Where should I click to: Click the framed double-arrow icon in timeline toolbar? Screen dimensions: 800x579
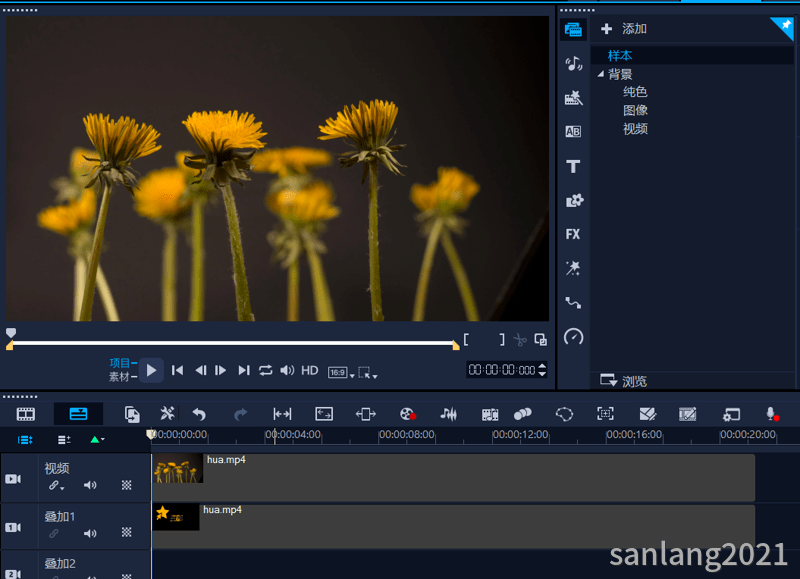tap(324, 414)
